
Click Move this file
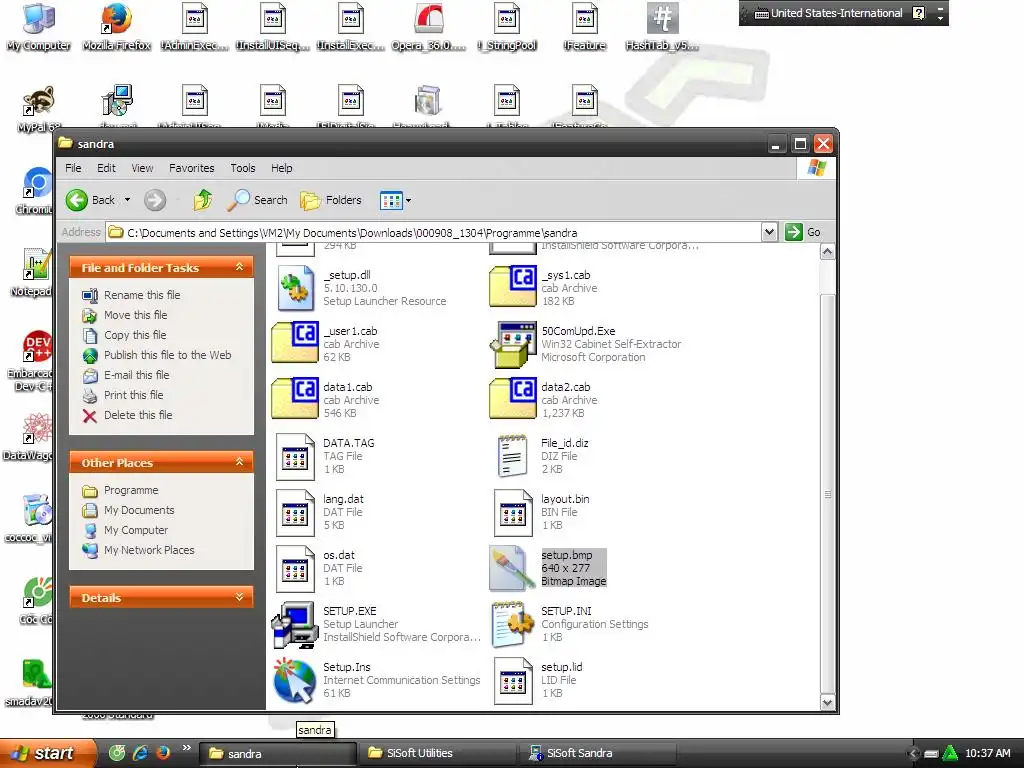click(x=135, y=315)
